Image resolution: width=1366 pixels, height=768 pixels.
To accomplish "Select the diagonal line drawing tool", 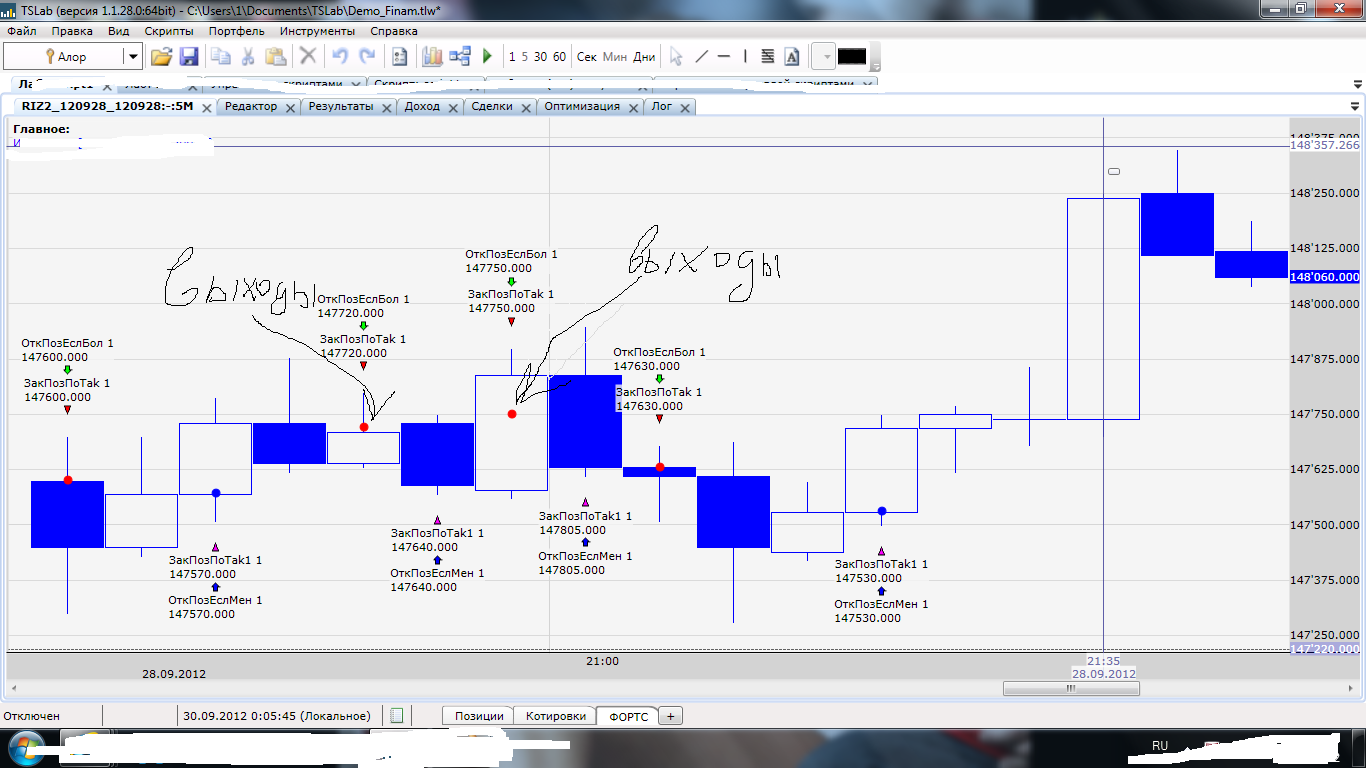I will (701, 57).
